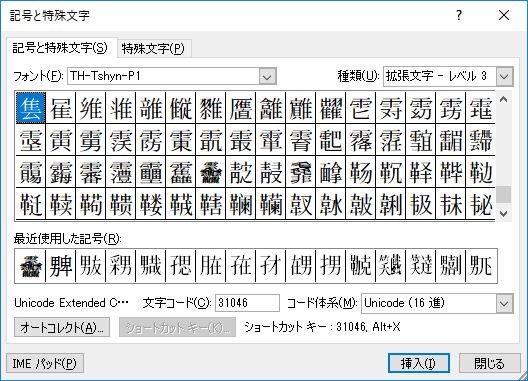Click the symbol grid scrollbar up arrow

pyautogui.click(x=503, y=99)
